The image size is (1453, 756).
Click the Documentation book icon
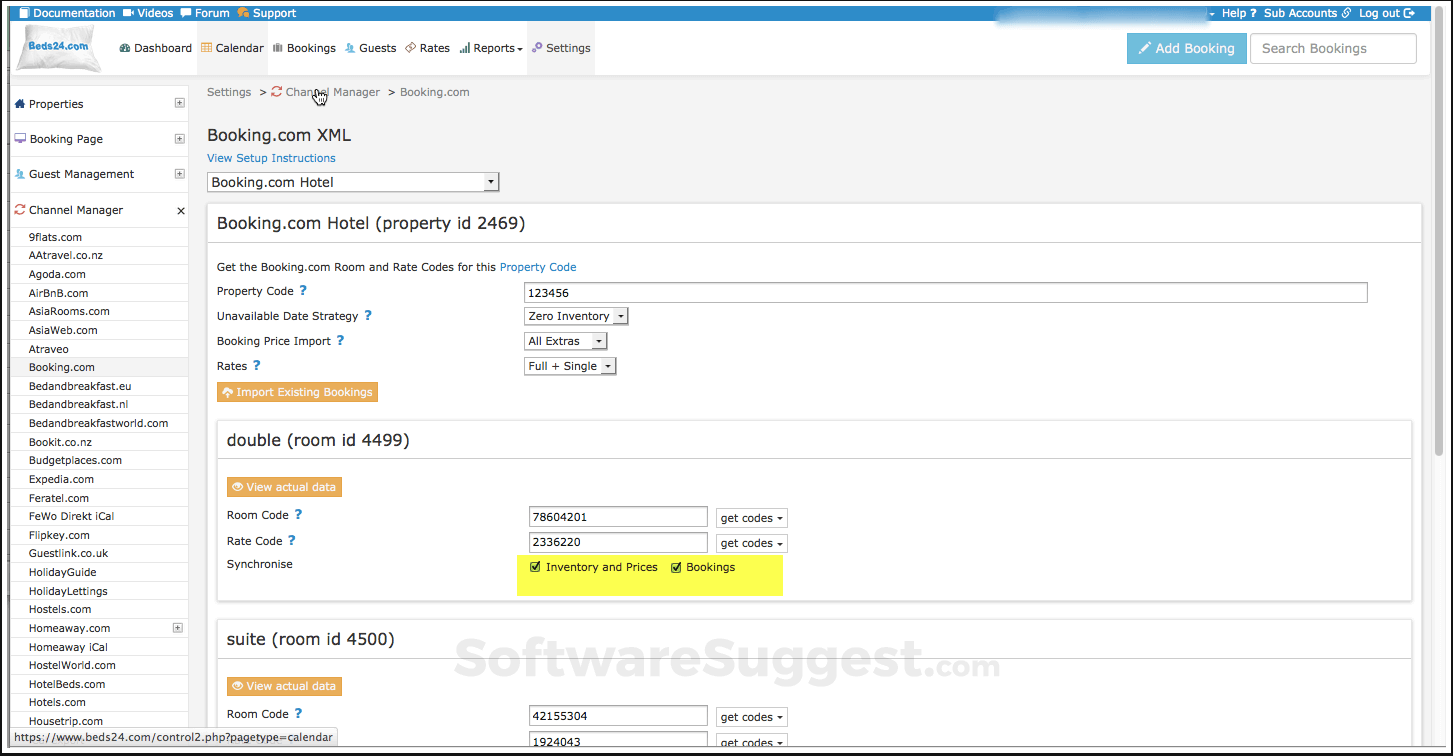point(24,13)
